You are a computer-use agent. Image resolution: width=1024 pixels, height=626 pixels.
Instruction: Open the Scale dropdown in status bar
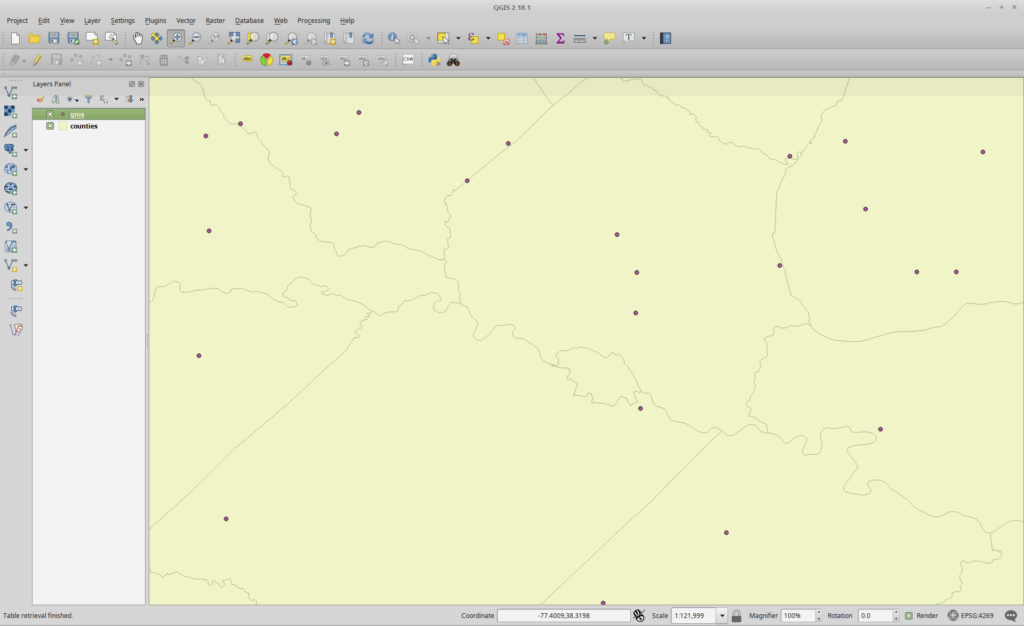pyautogui.click(x=723, y=615)
